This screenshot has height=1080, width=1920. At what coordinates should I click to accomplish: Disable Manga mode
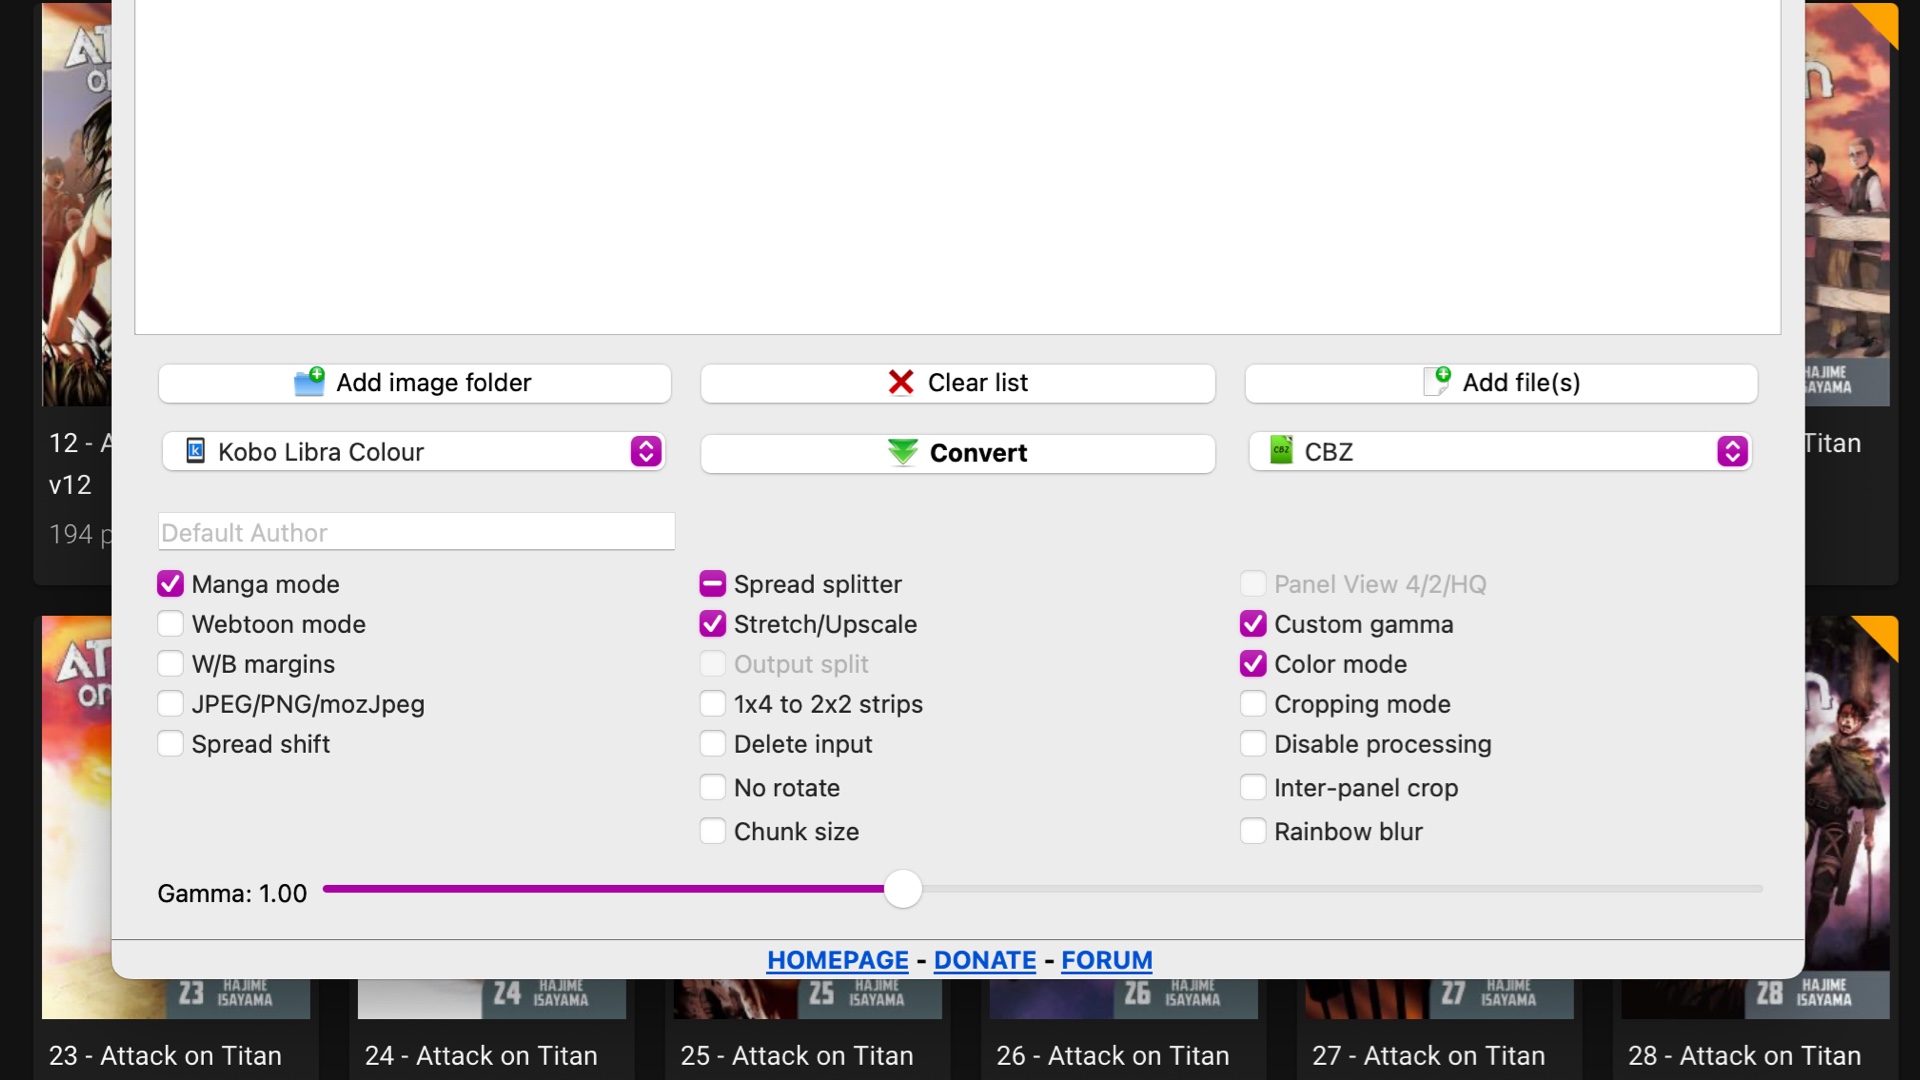[x=170, y=583]
